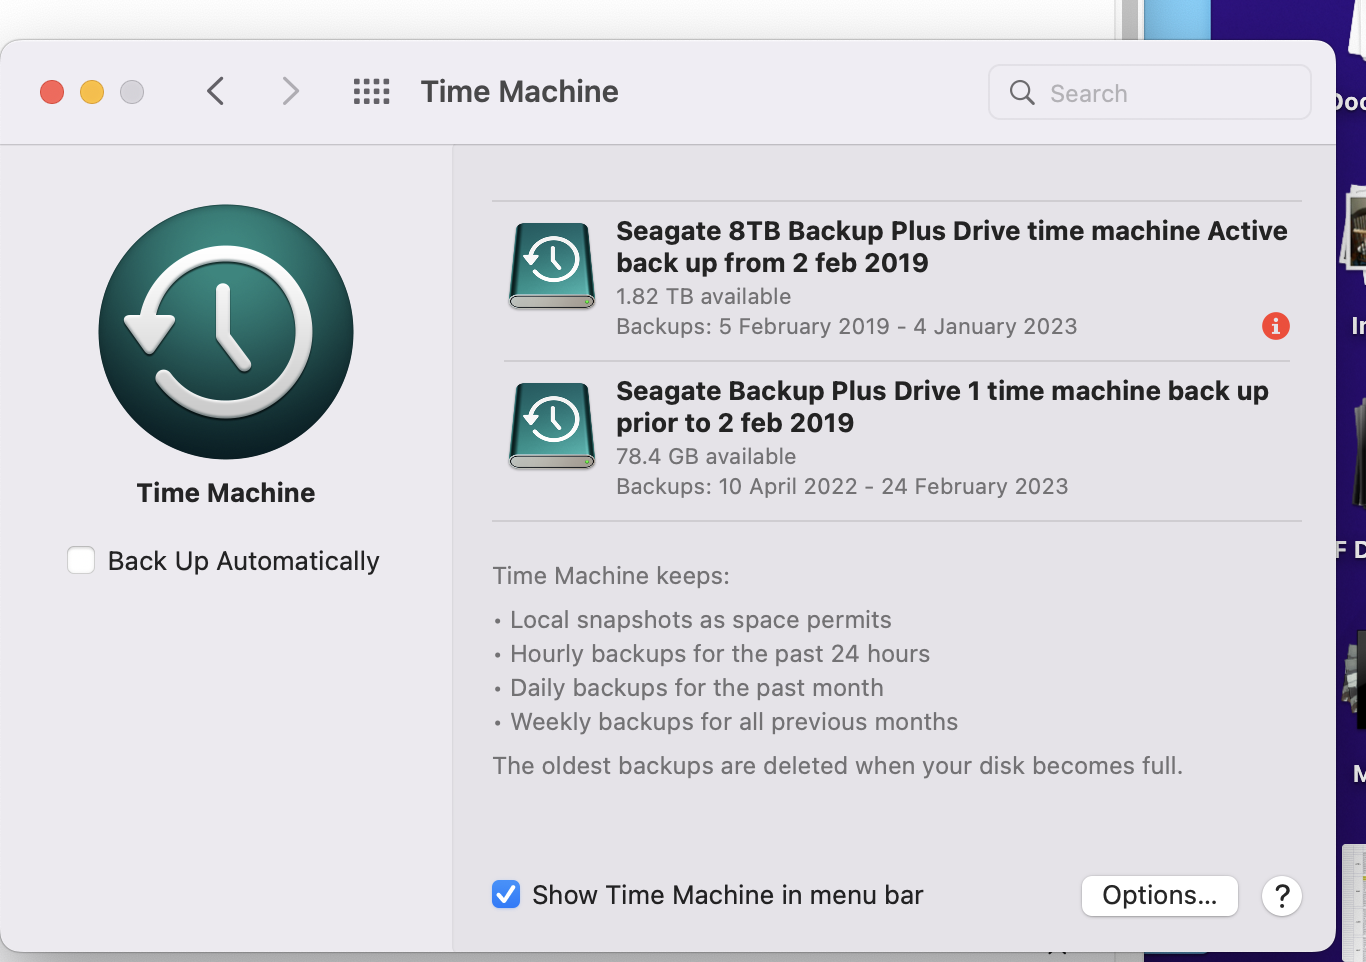
Task: Select Seagate 8TB Backup Plus Drive title
Action: coord(952,247)
